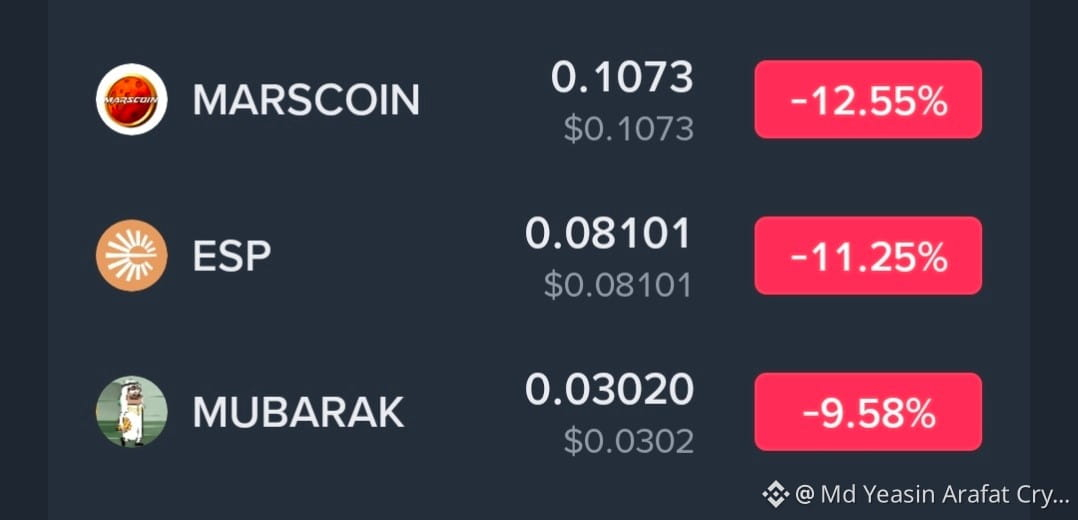Open the MARSCOIN coin name label
The width and height of the screenshot is (1078, 520).
pos(306,100)
